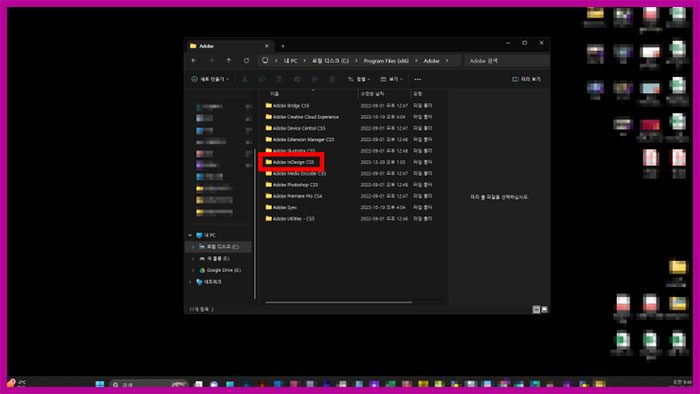
Task: Switch to large icons view in status bar
Action: pos(544,309)
